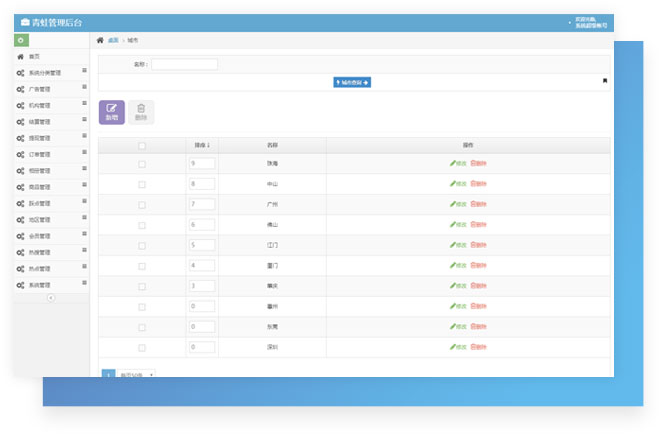Expand 广告管理 via its list toggle
664x437 pixels.
tap(84, 87)
